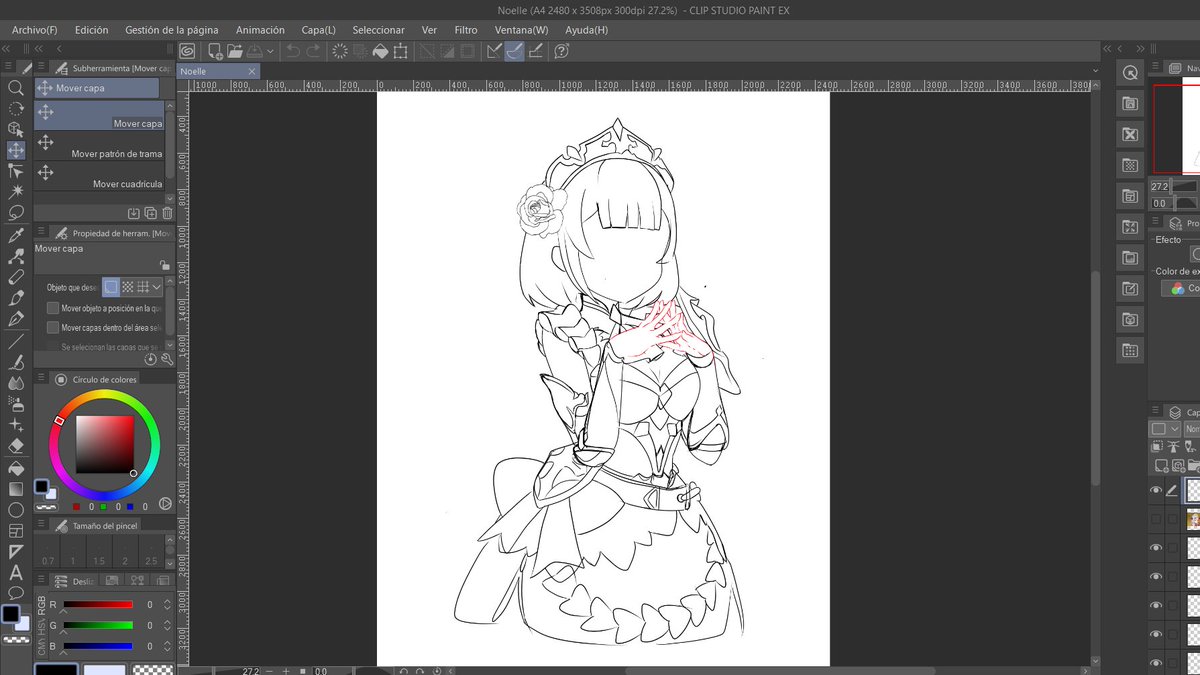
Task: Select the Ruler triangle tool
Action: pyautogui.click(x=16, y=552)
